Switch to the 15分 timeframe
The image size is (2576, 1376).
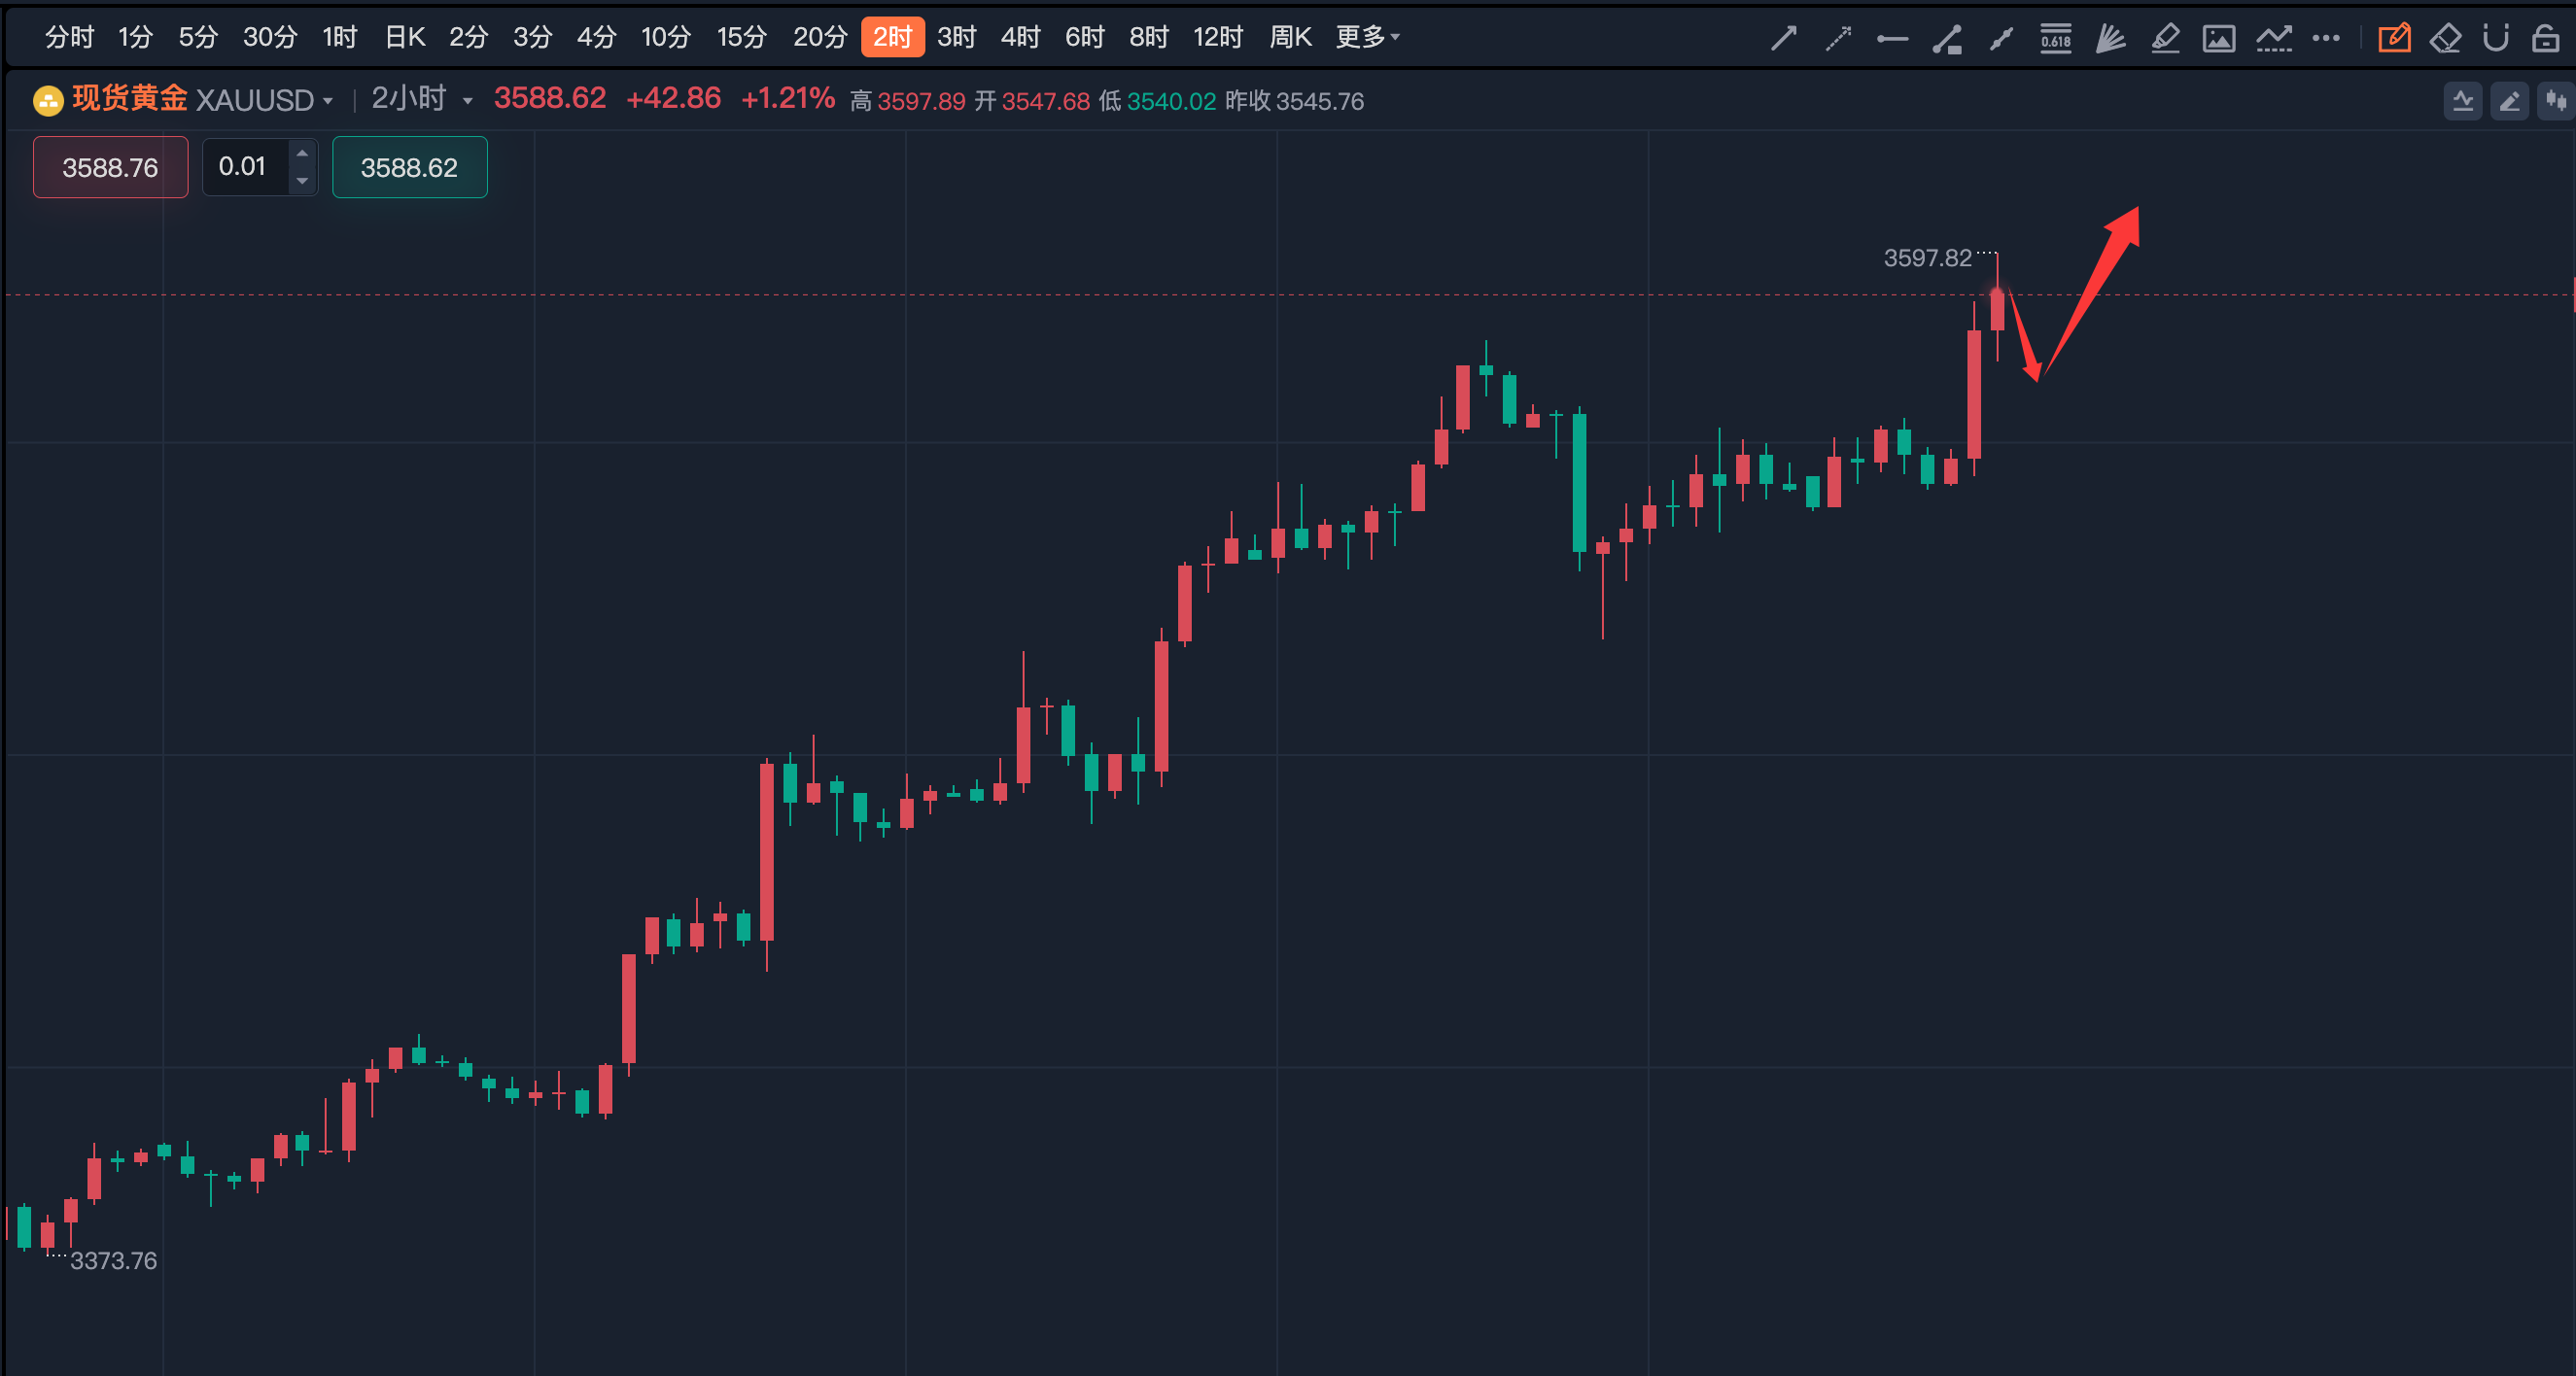[742, 38]
